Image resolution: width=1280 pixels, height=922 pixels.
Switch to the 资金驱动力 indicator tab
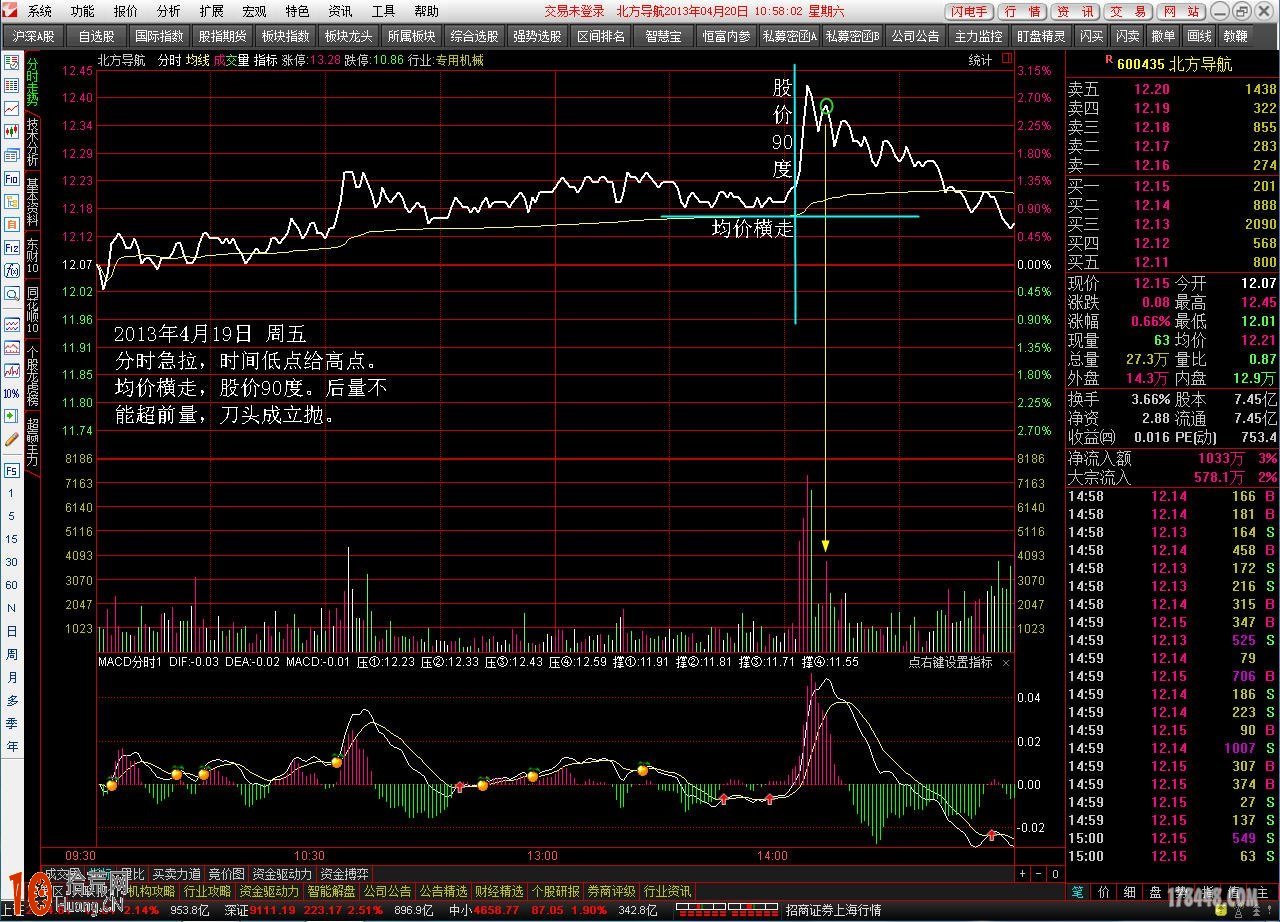(283, 874)
